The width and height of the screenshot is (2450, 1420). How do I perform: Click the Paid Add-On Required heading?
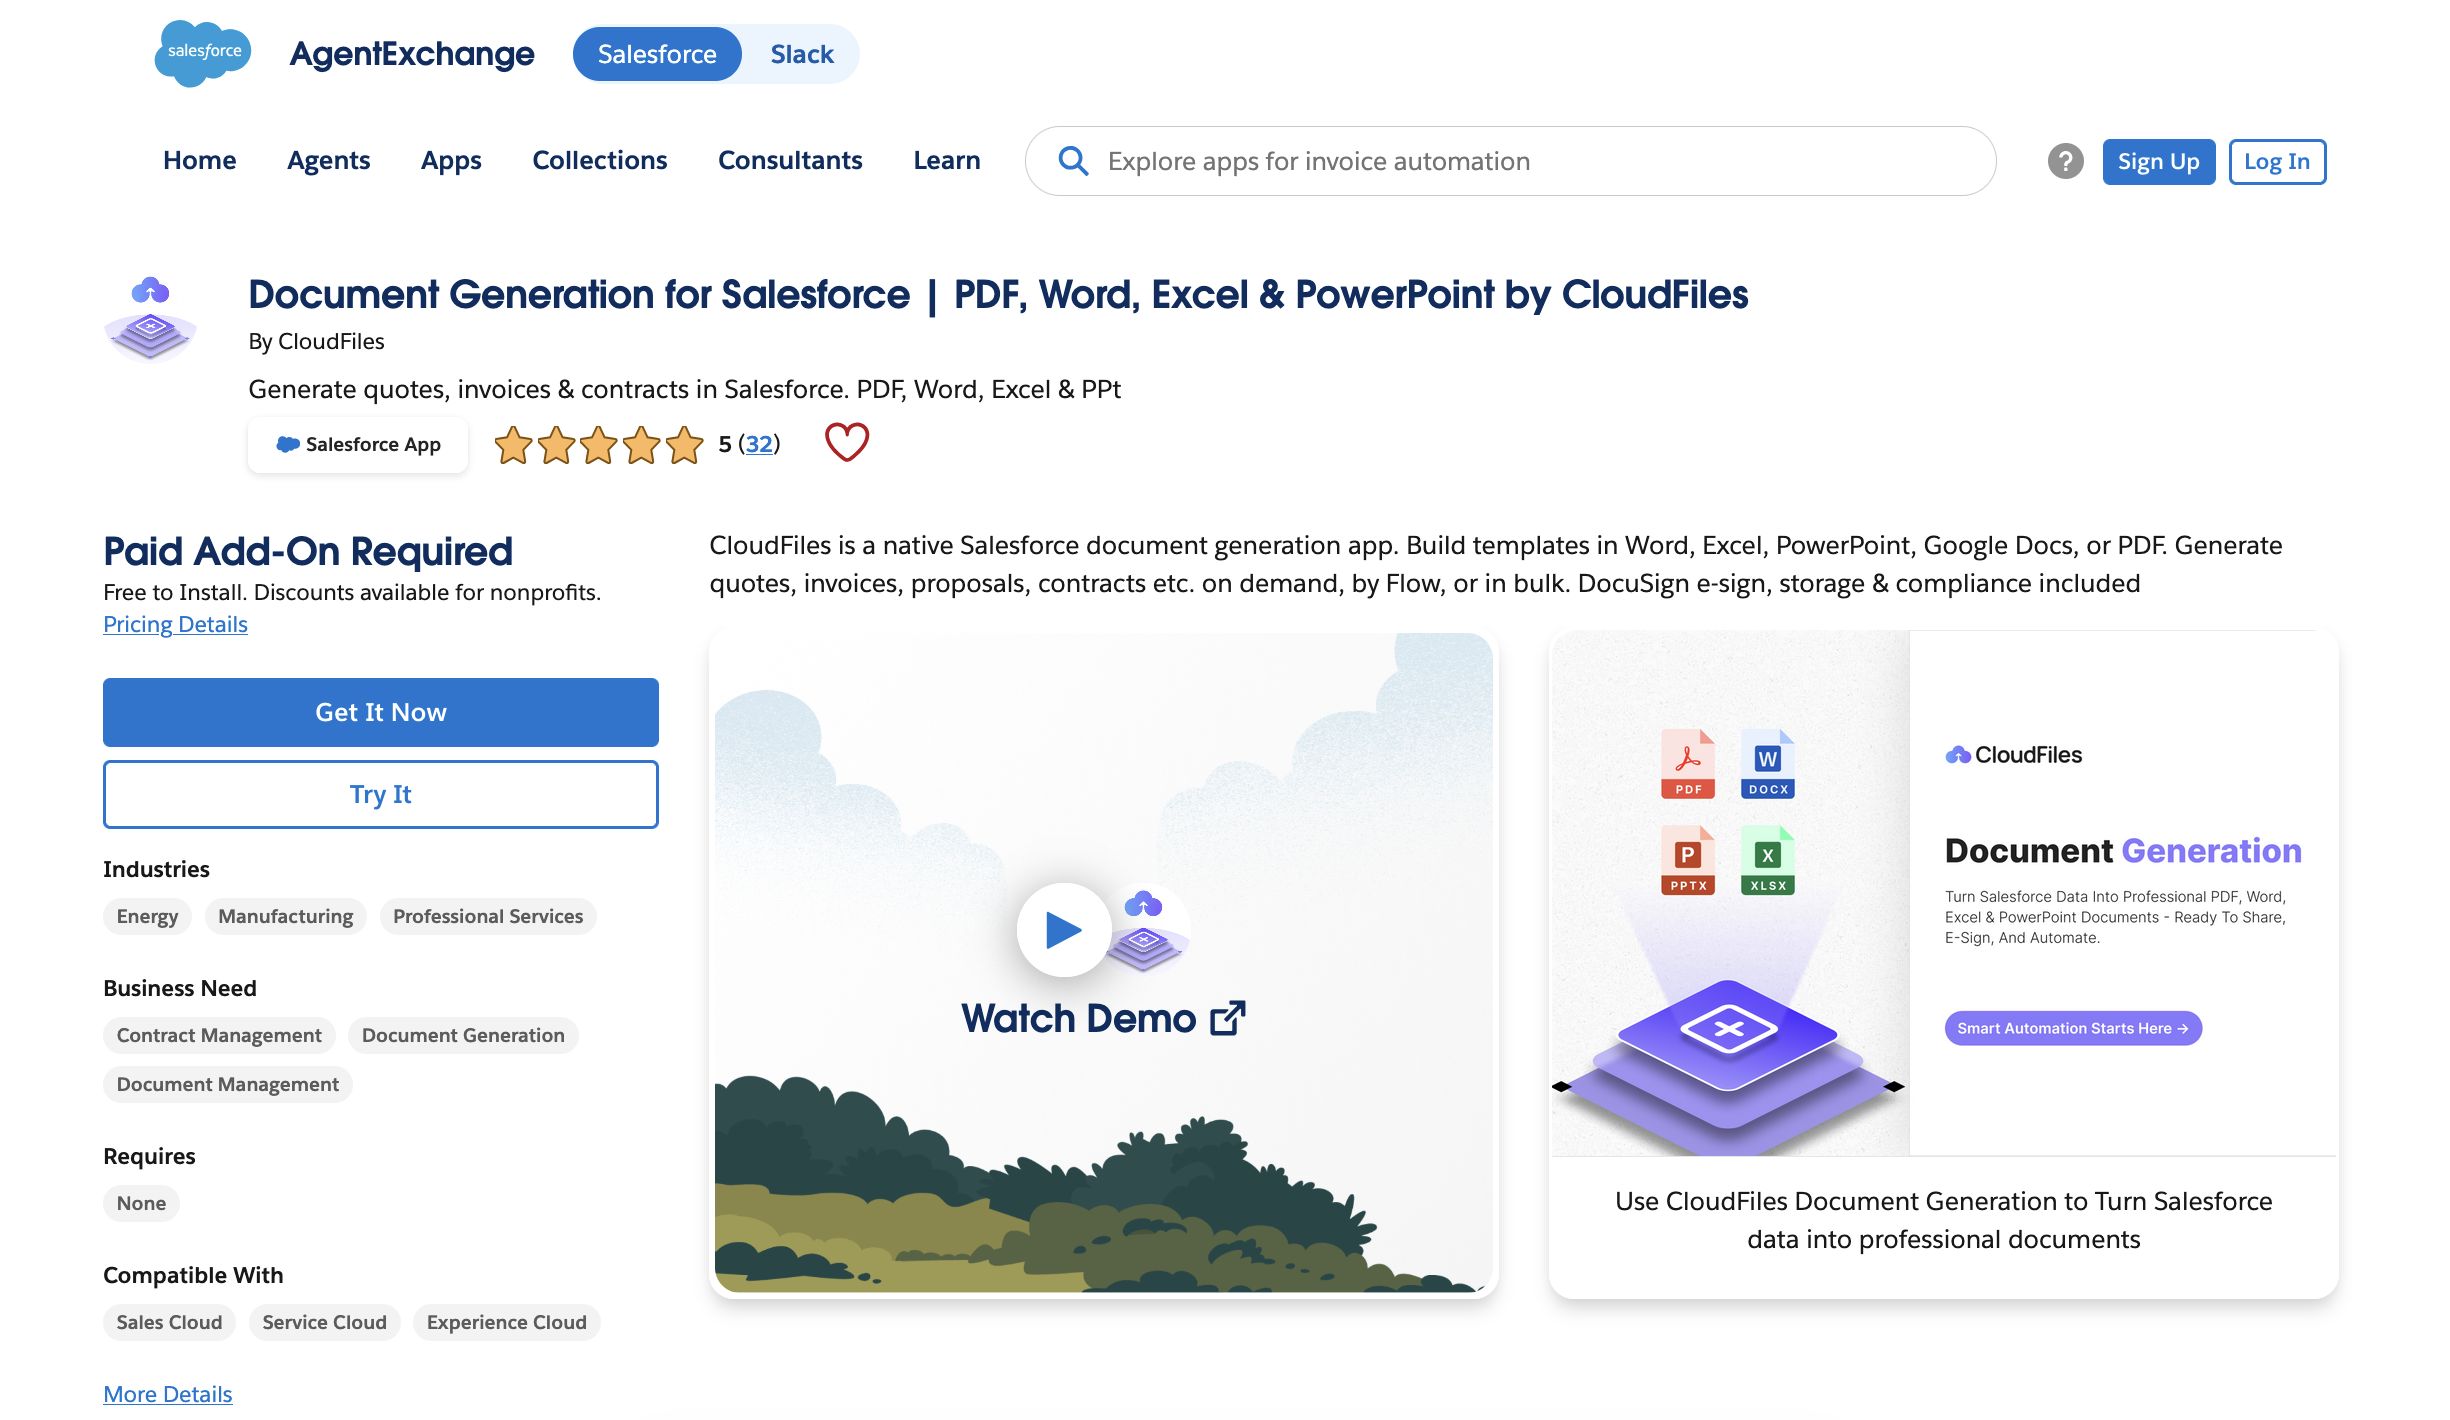point(308,551)
